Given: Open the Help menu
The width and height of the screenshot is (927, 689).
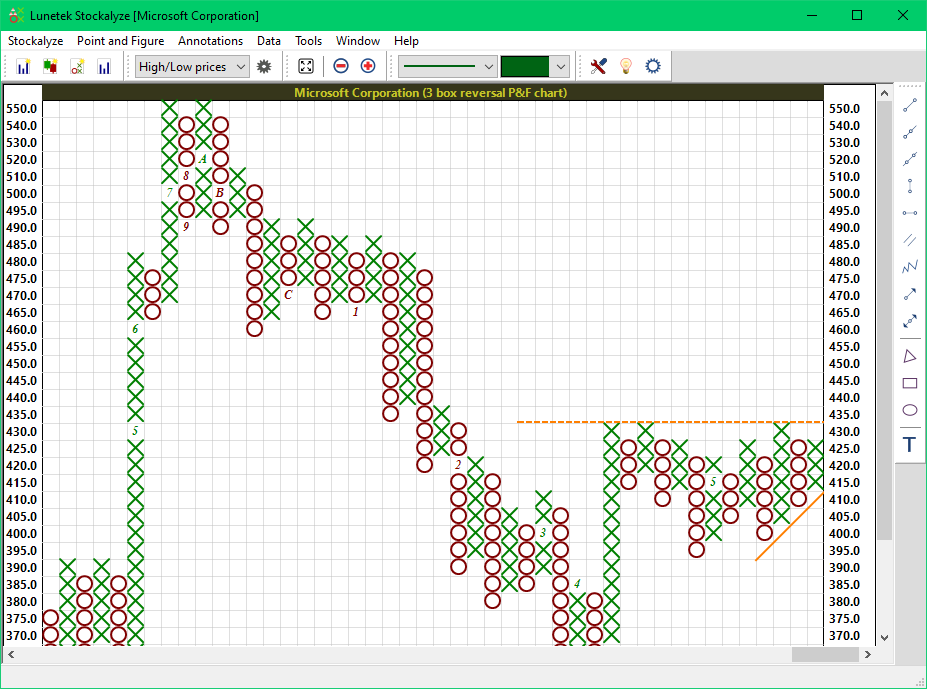Looking at the screenshot, I should coord(406,41).
